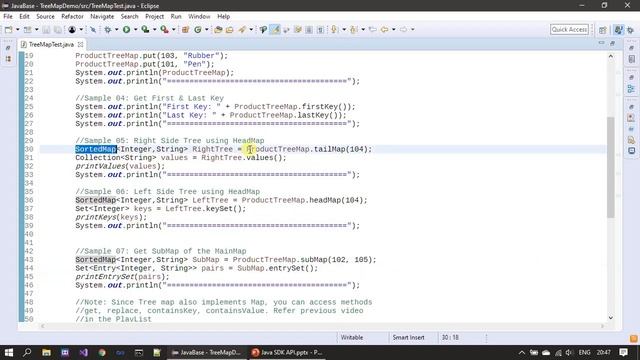Open the Window menu

click(x=199, y=16)
